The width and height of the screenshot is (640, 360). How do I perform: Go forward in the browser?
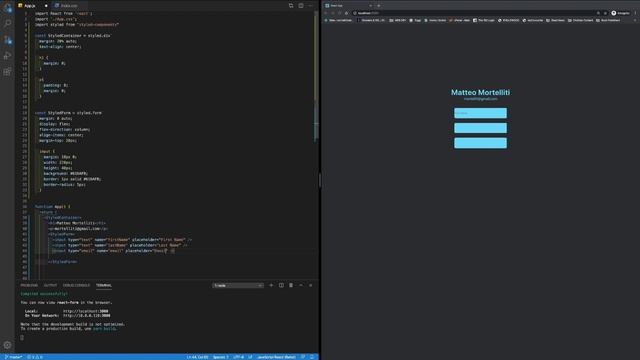[x=333, y=13]
